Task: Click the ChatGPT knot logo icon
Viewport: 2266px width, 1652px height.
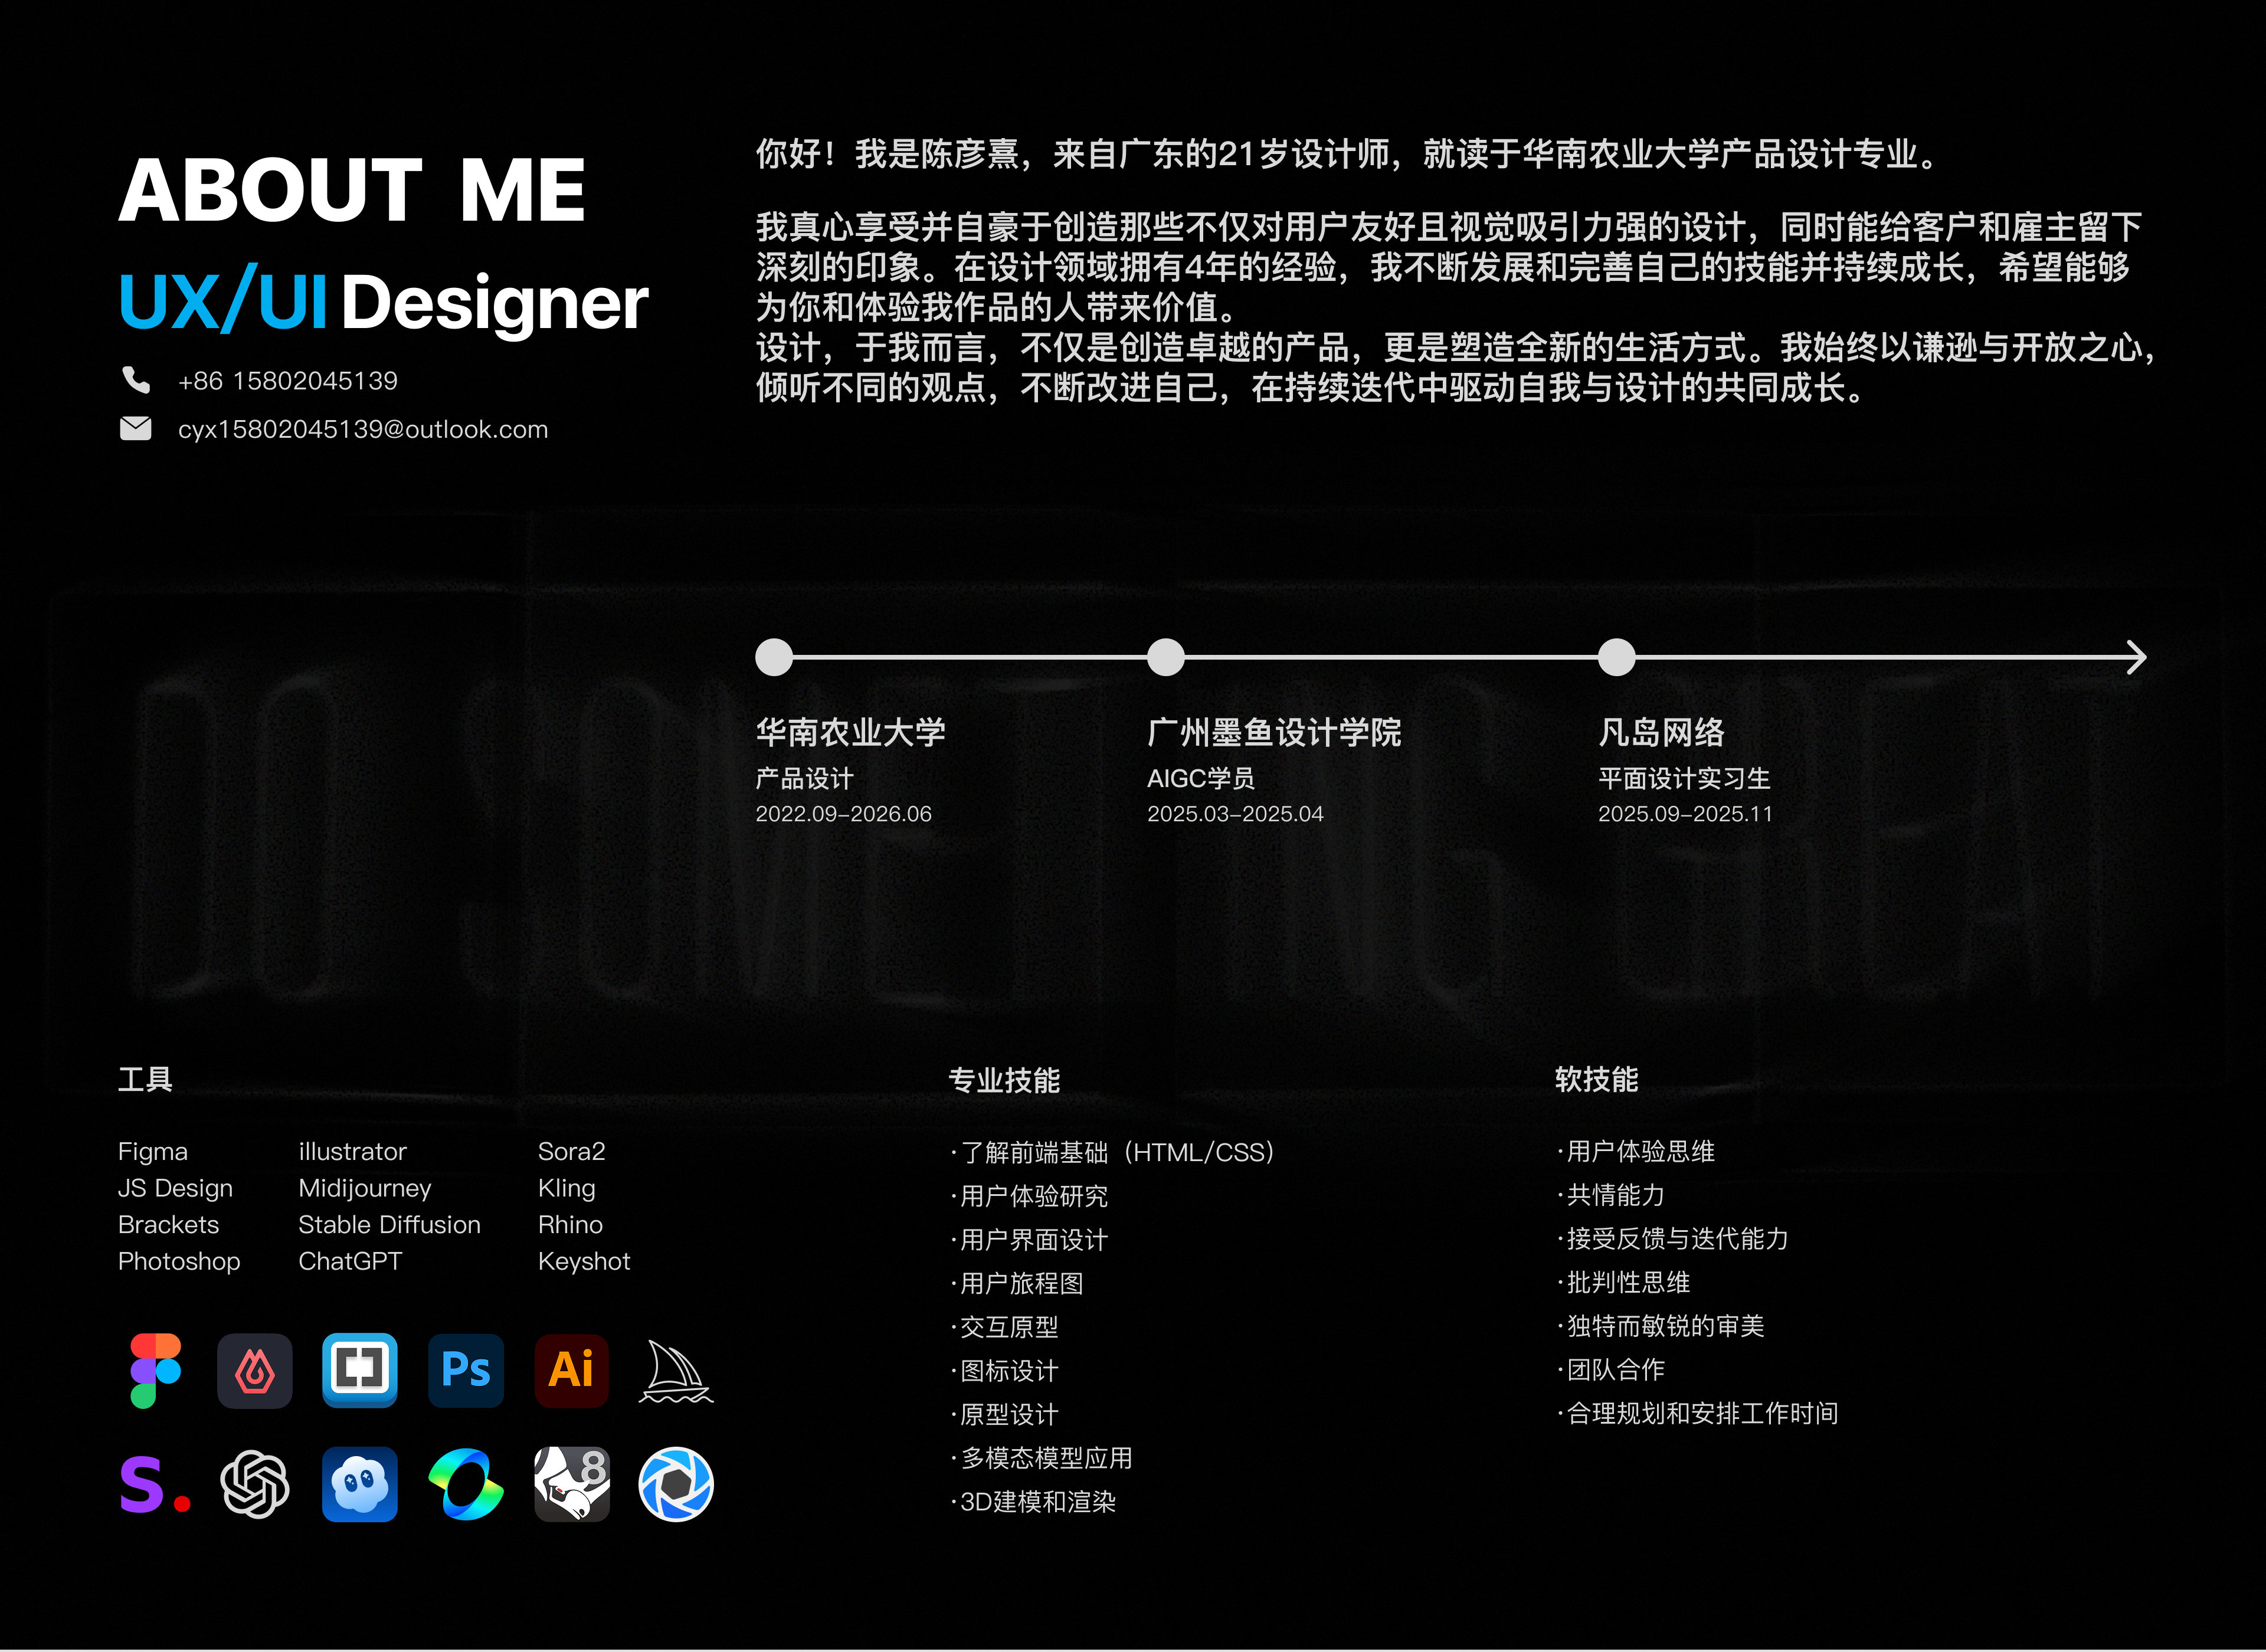Action: pyautogui.click(x=255, y=1484)
